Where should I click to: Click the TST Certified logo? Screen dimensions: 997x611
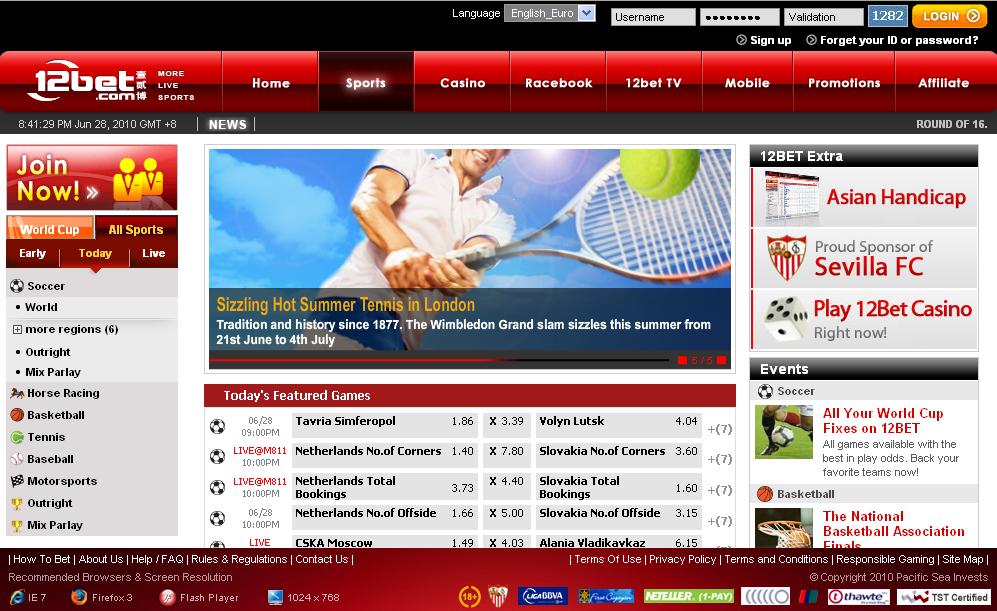943,597
